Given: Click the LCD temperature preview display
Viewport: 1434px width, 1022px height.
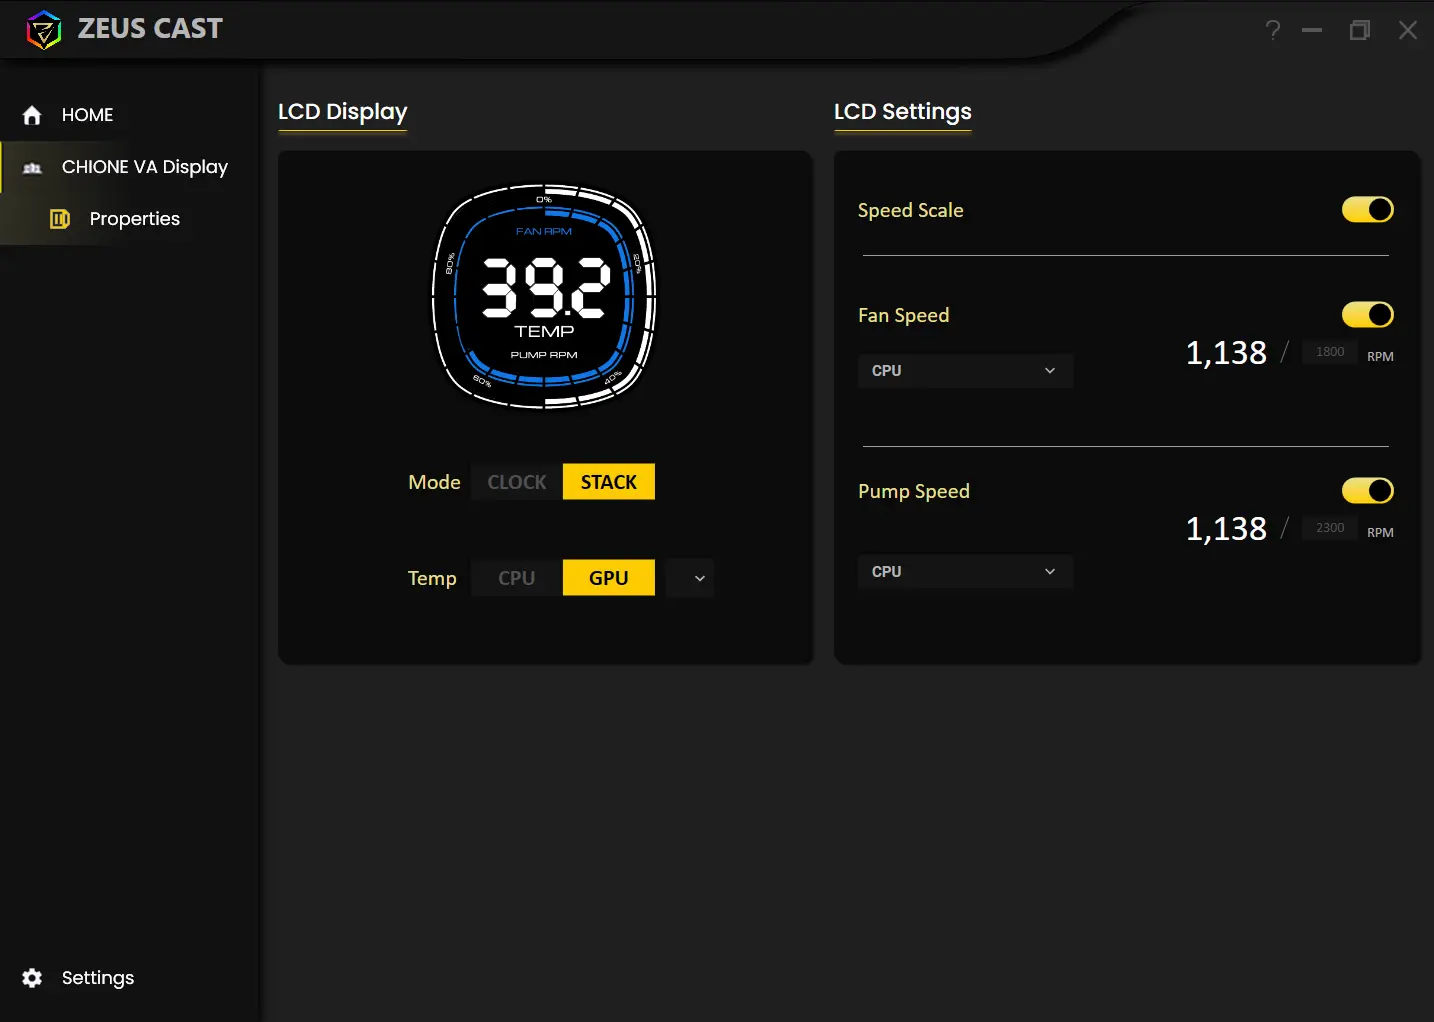Looking at the screenshot, I should pos(544,296).
